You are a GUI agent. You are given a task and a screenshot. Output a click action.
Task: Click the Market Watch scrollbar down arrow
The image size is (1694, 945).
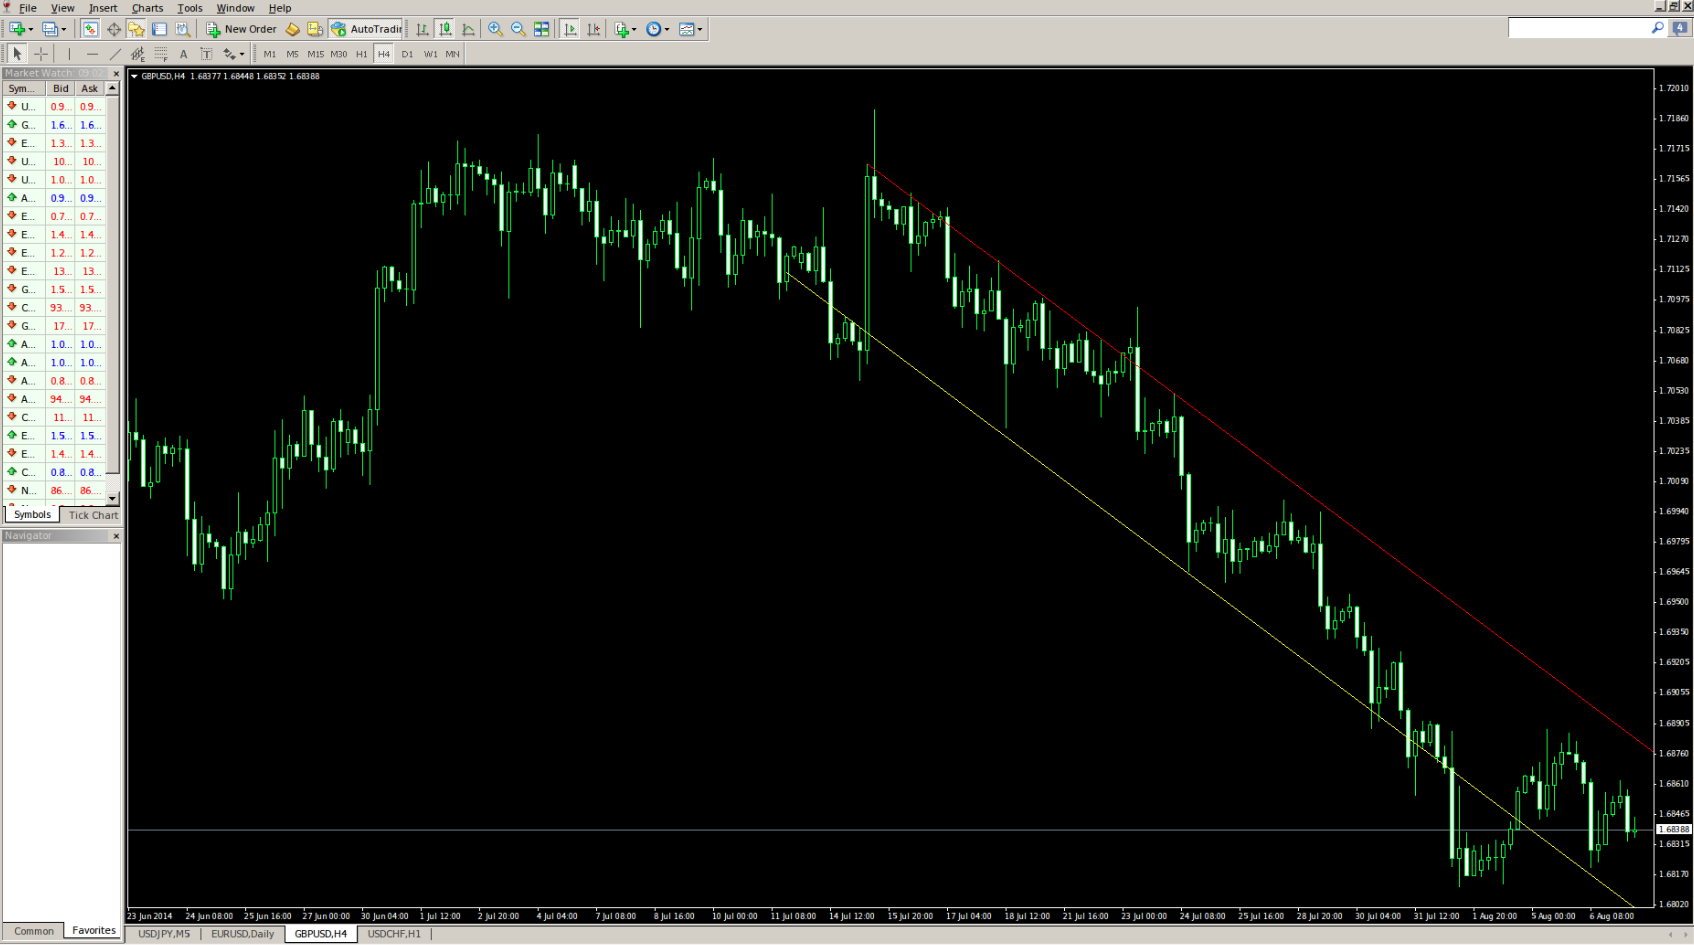[112, 497]
